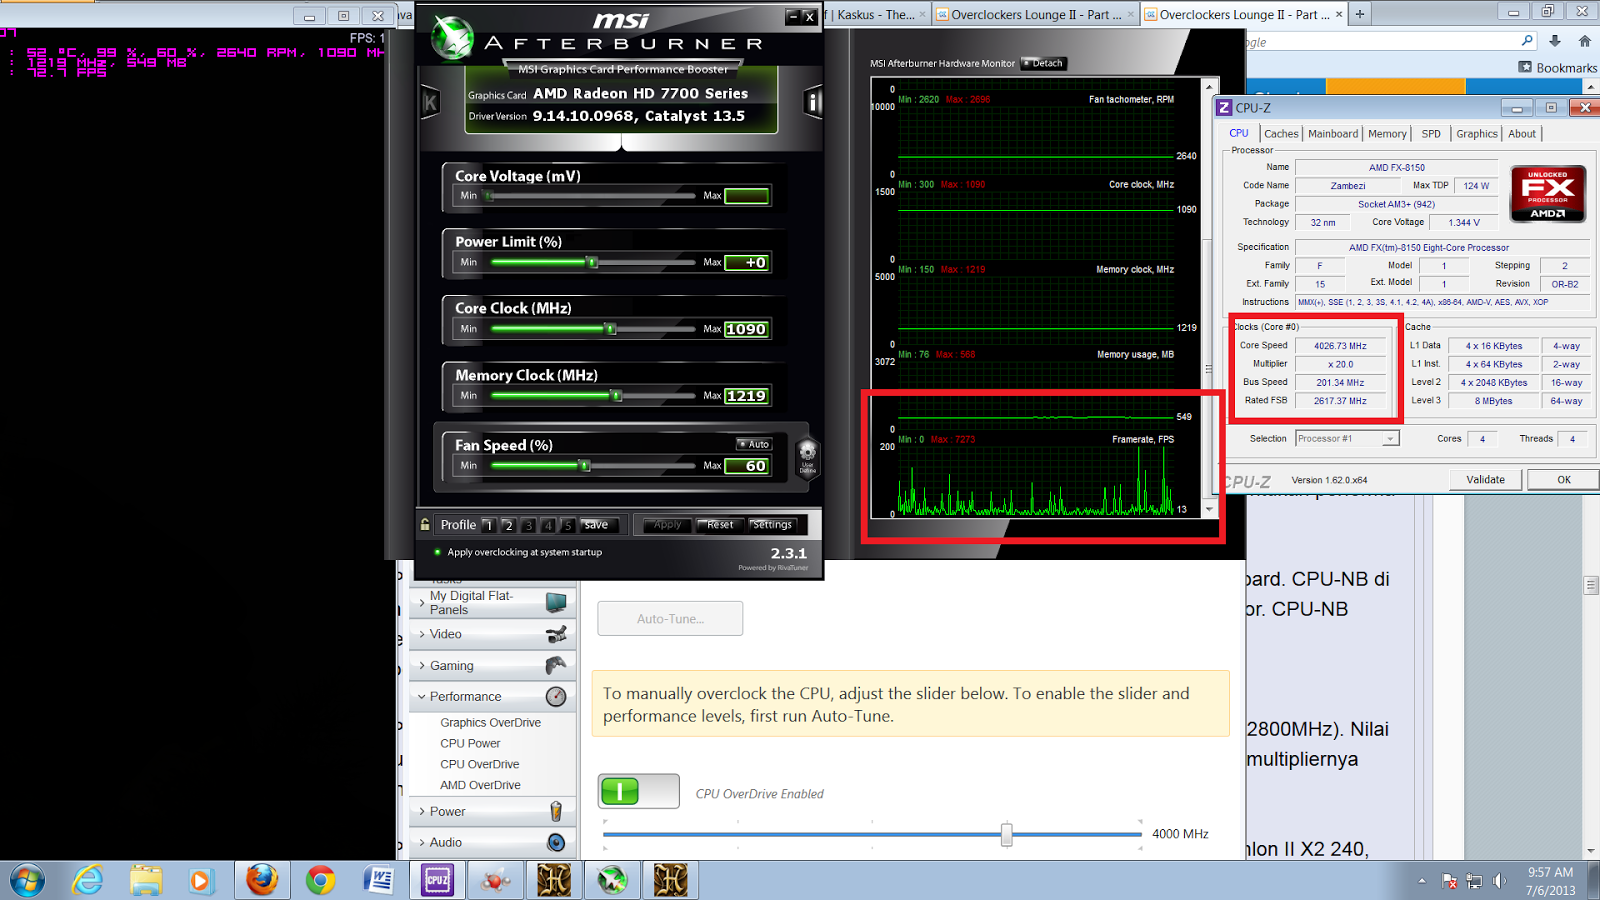This screenshot has height=900, width=1600.
Task: Expand the Power section in the sidebar
Action: [422, 811]
